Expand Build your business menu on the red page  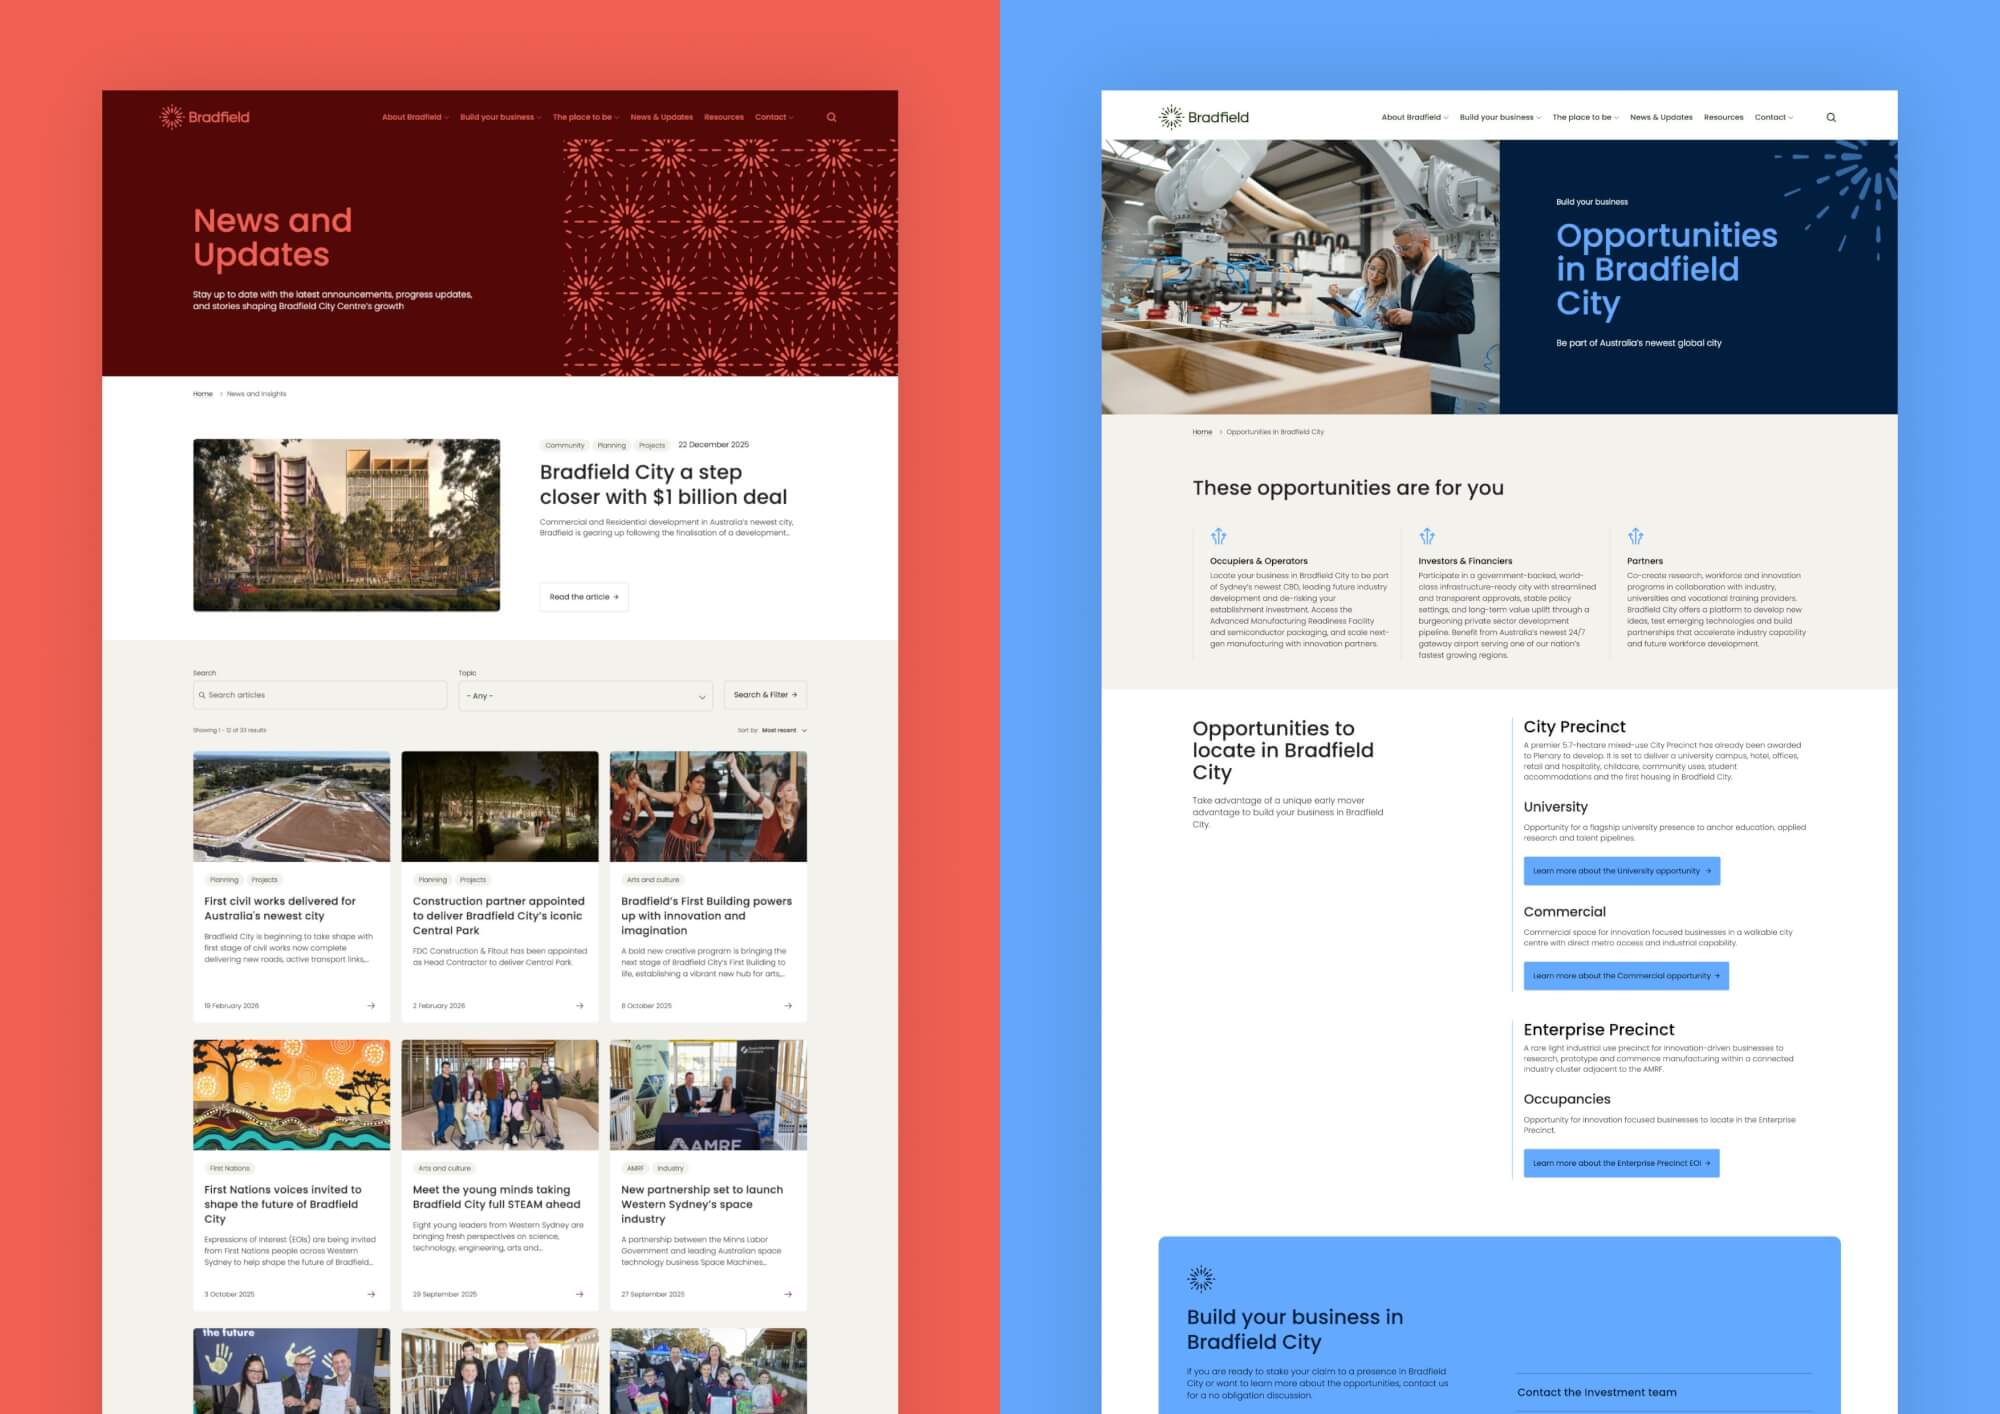click(x=500, y=117)
